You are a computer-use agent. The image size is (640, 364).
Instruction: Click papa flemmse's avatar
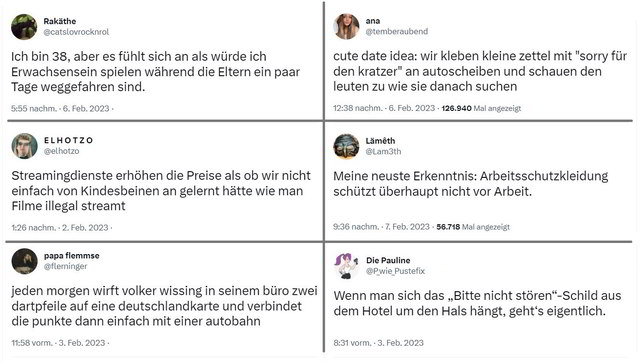click(24, 261)
